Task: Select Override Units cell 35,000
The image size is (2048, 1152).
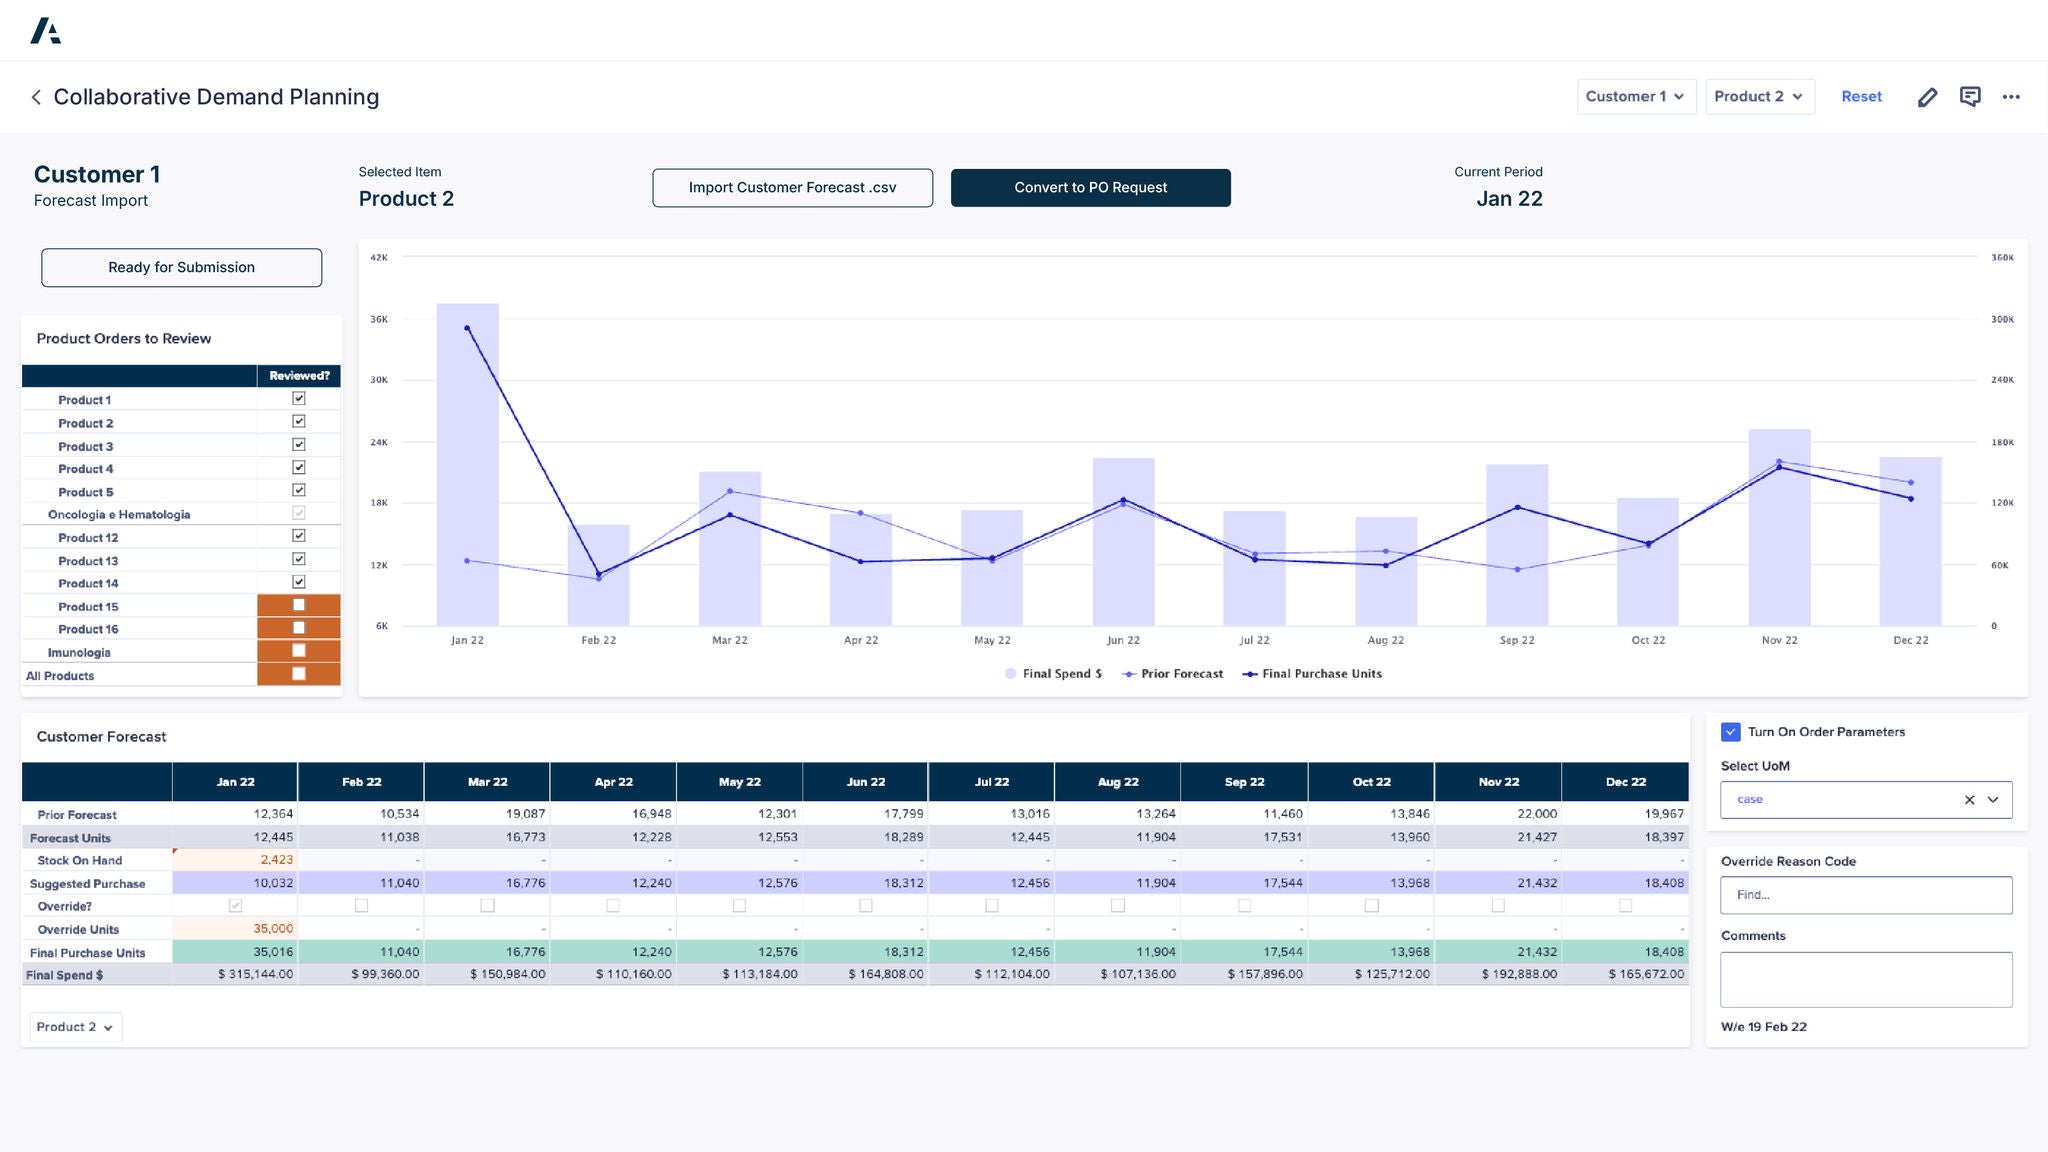Action: click(x=235, y=929)
